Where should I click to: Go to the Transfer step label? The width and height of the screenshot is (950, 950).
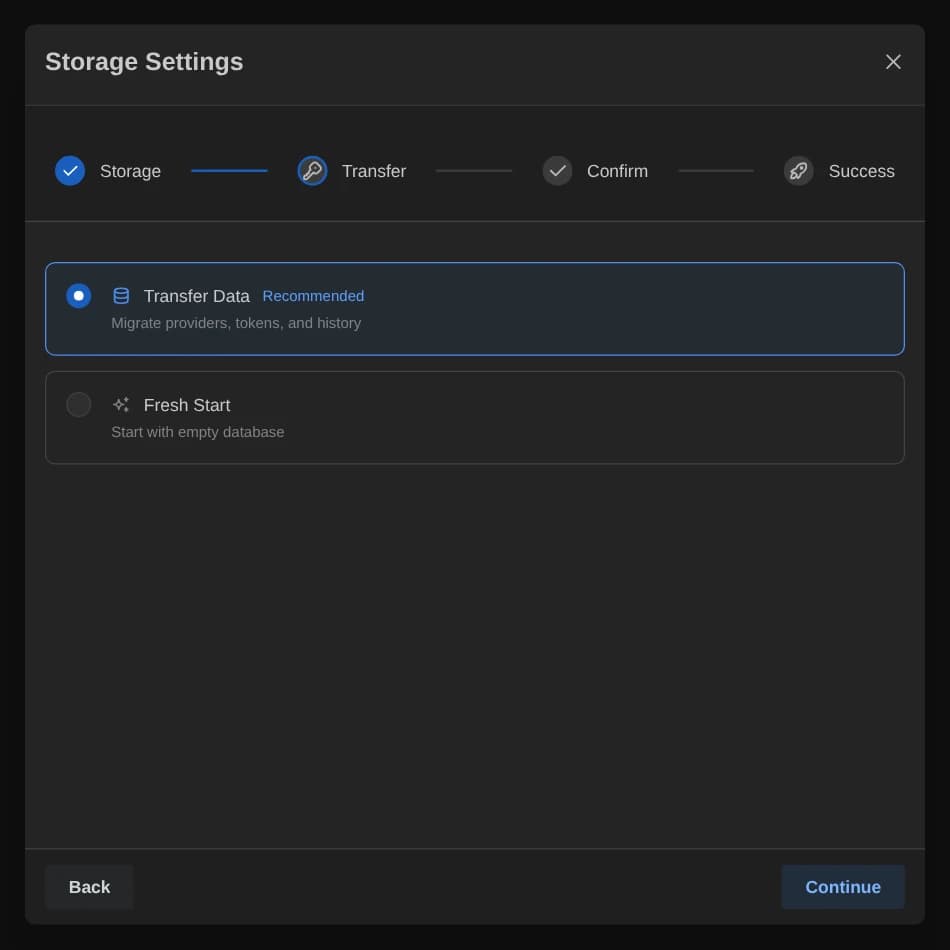pyautogui.click(x=374, y=171)
